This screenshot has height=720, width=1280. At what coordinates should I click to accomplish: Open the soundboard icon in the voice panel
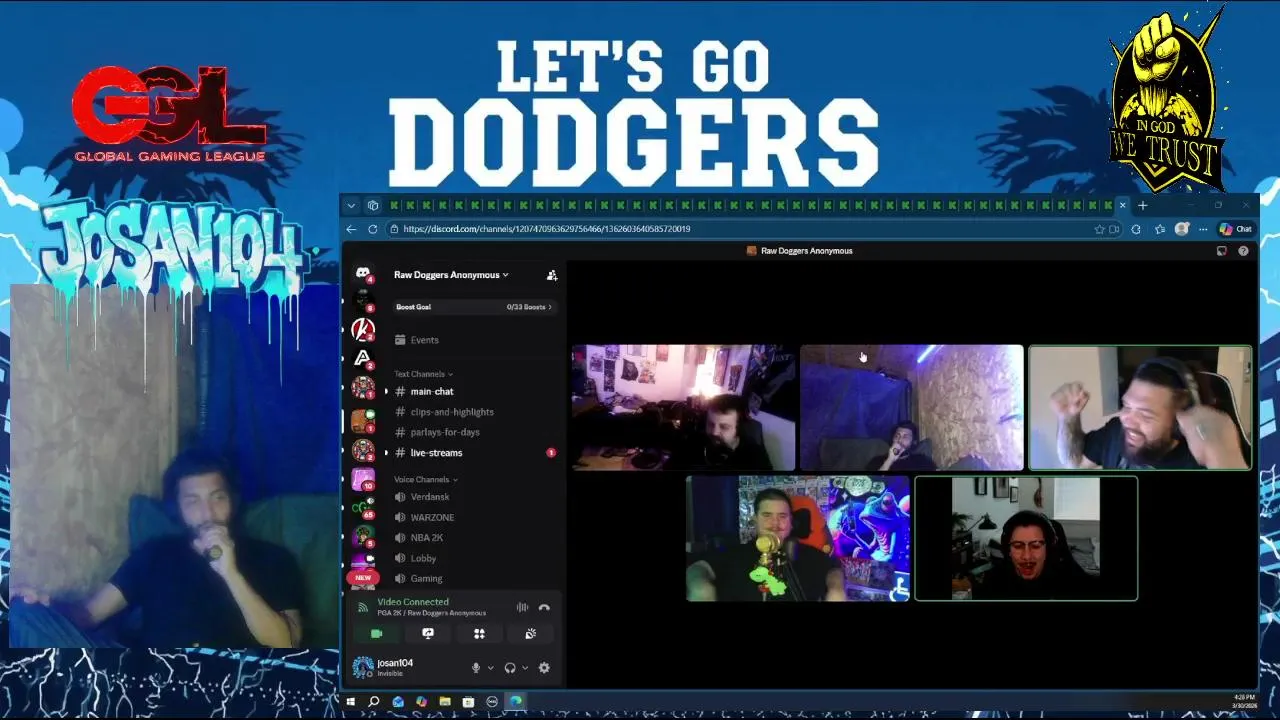(530, 633)
